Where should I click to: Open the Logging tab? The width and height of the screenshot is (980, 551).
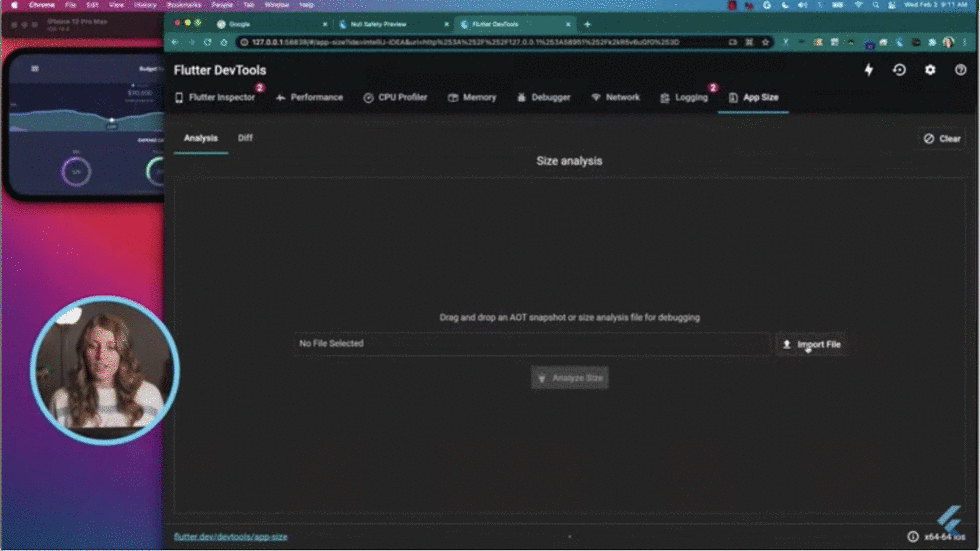coord(684,97)
